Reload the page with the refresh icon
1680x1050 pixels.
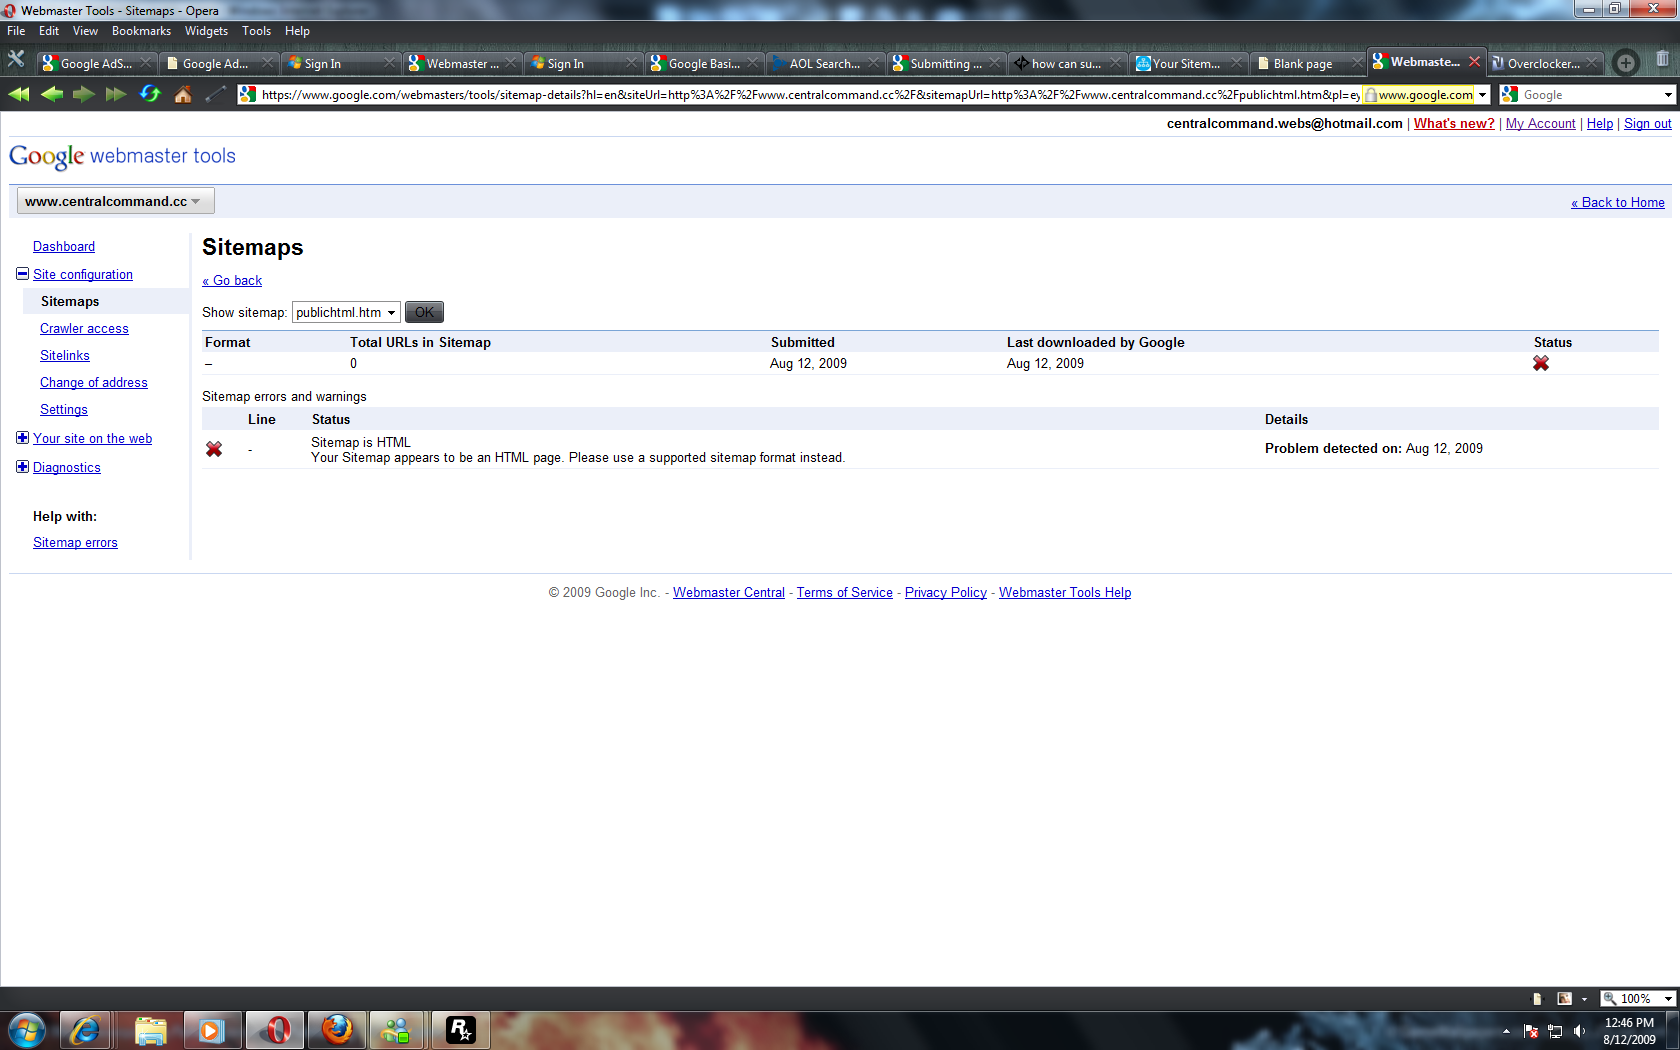[x=150, y=94]
